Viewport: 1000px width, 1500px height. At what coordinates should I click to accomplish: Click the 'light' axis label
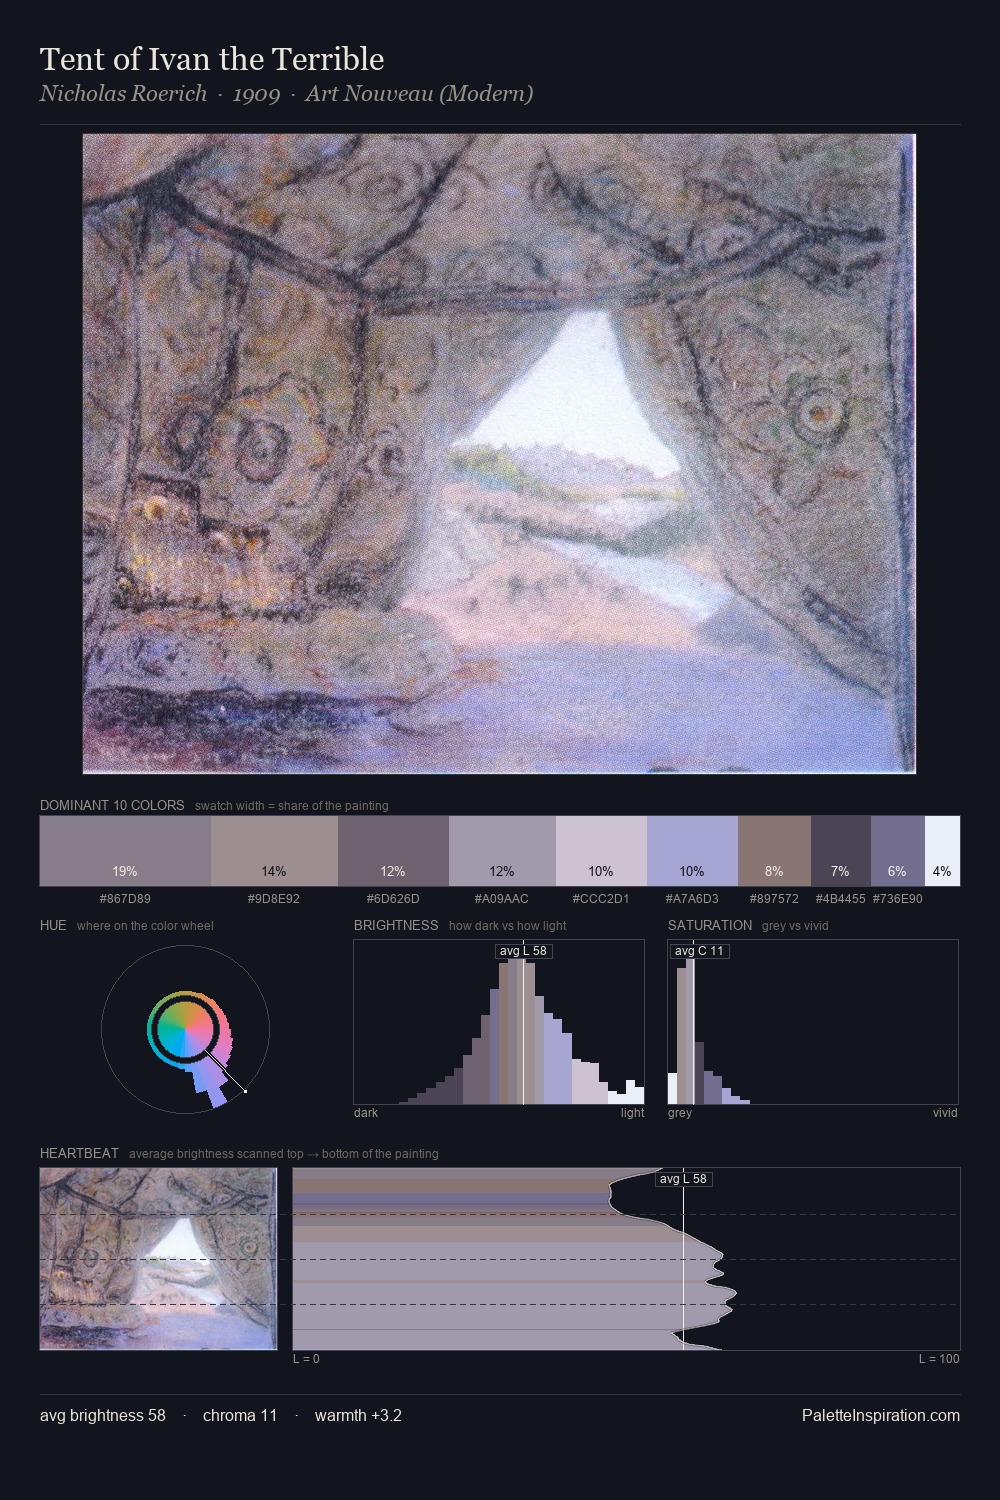click(633, 1113)
